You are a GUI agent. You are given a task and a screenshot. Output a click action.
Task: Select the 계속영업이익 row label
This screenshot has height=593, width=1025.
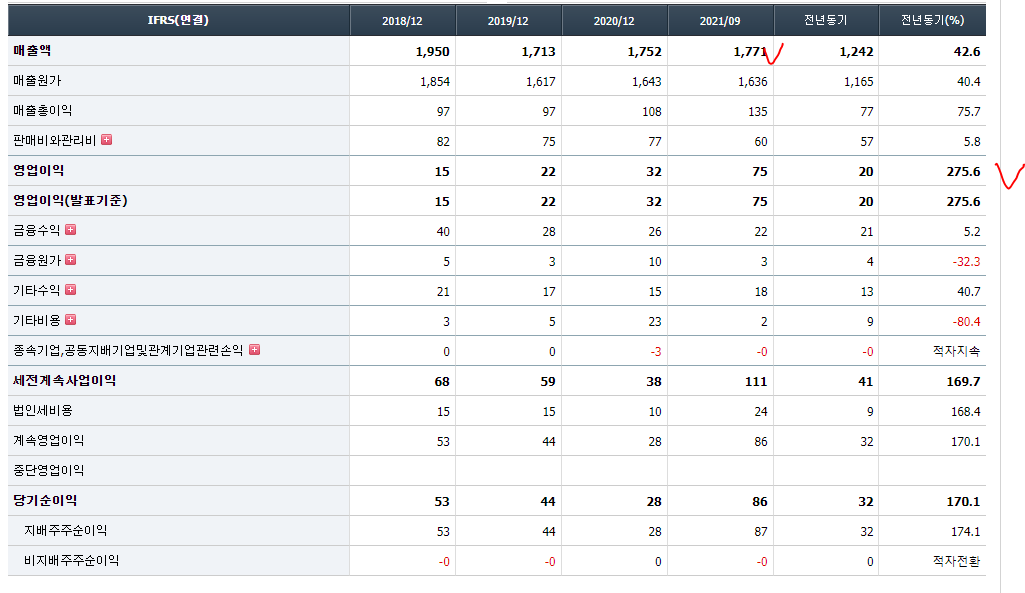pyautogui.click(x=48, y=441)
